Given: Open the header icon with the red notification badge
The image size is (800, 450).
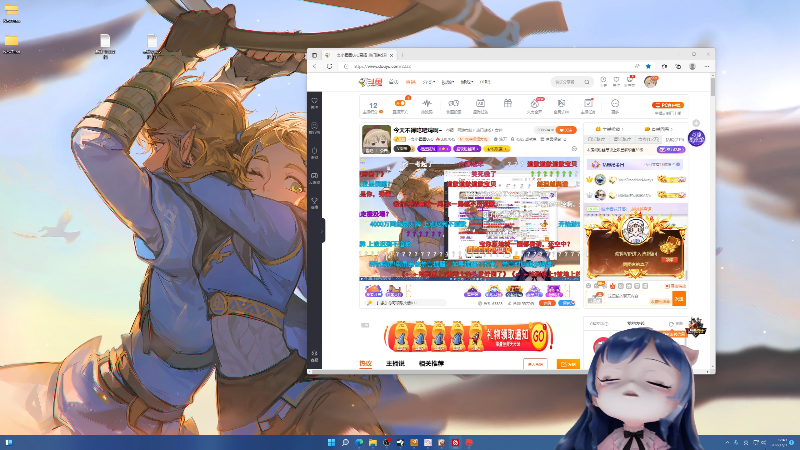Looking at the screenshot, I should [x=630, y=82].
